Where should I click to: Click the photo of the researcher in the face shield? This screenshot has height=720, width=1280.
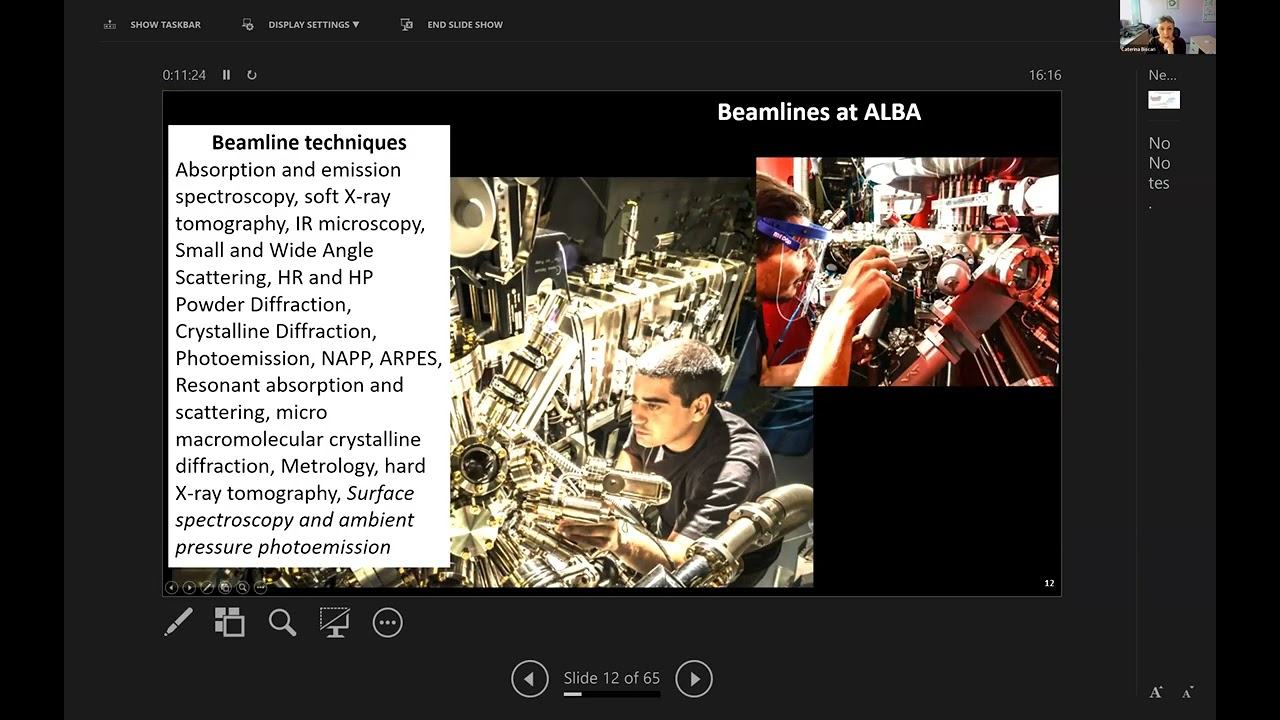tap(907, 271)
